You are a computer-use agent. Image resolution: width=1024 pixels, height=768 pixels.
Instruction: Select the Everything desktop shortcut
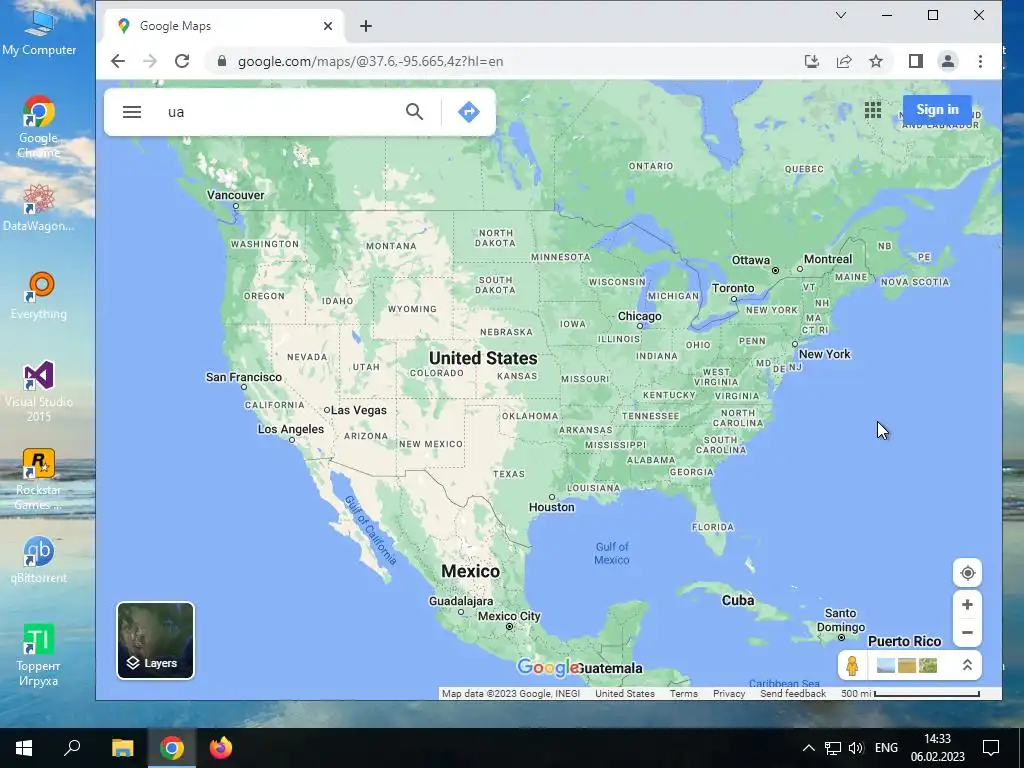click(x=39, y=296)
